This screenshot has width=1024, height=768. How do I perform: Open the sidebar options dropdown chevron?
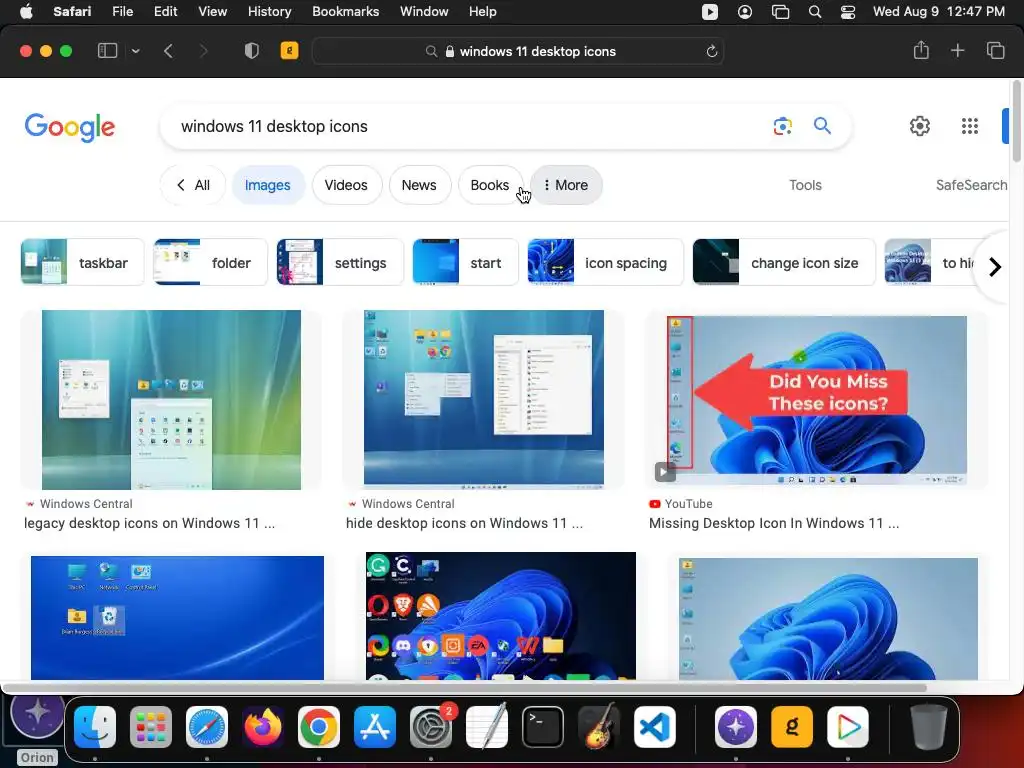point(135,51)
